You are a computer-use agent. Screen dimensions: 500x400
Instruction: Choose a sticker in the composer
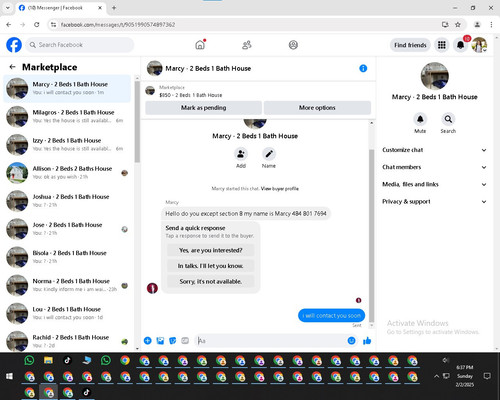(173, 341)
